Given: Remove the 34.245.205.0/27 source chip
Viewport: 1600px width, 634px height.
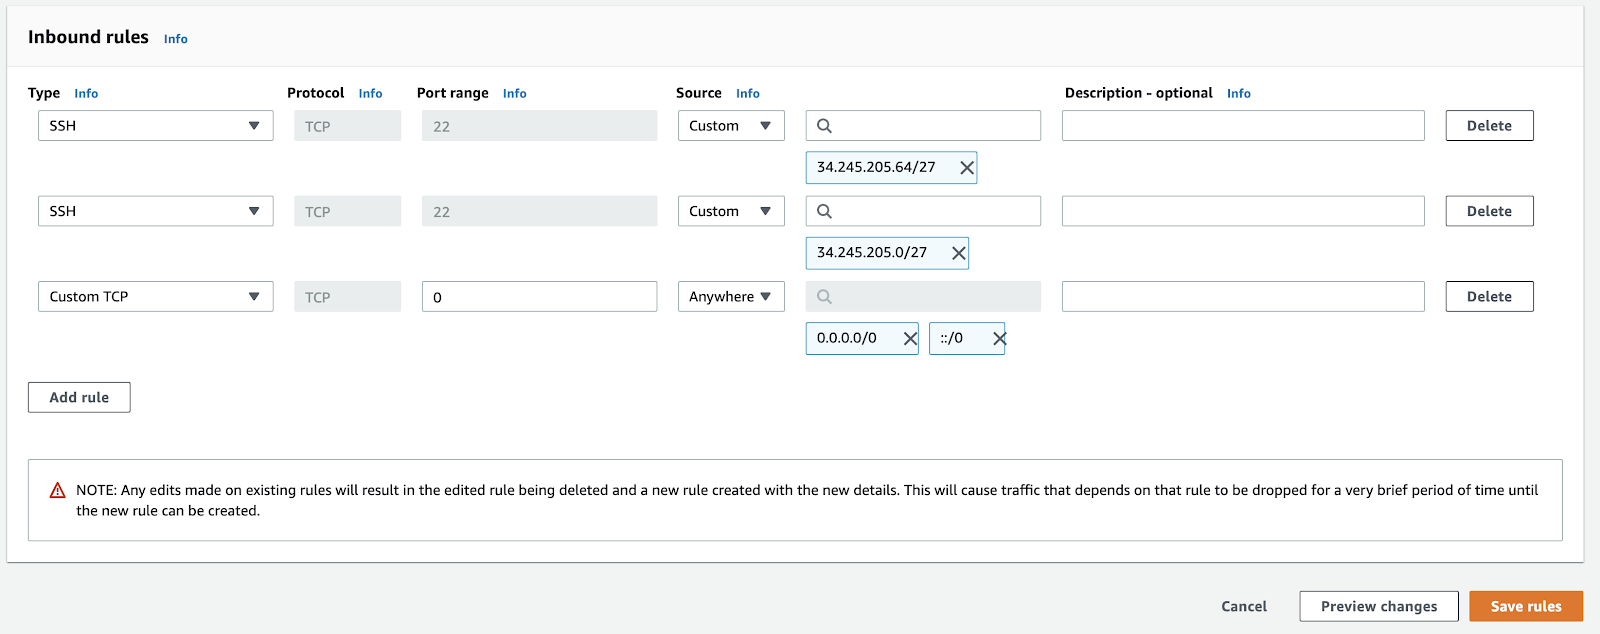Looking at the screenshot, I should [x=959, y=253].
